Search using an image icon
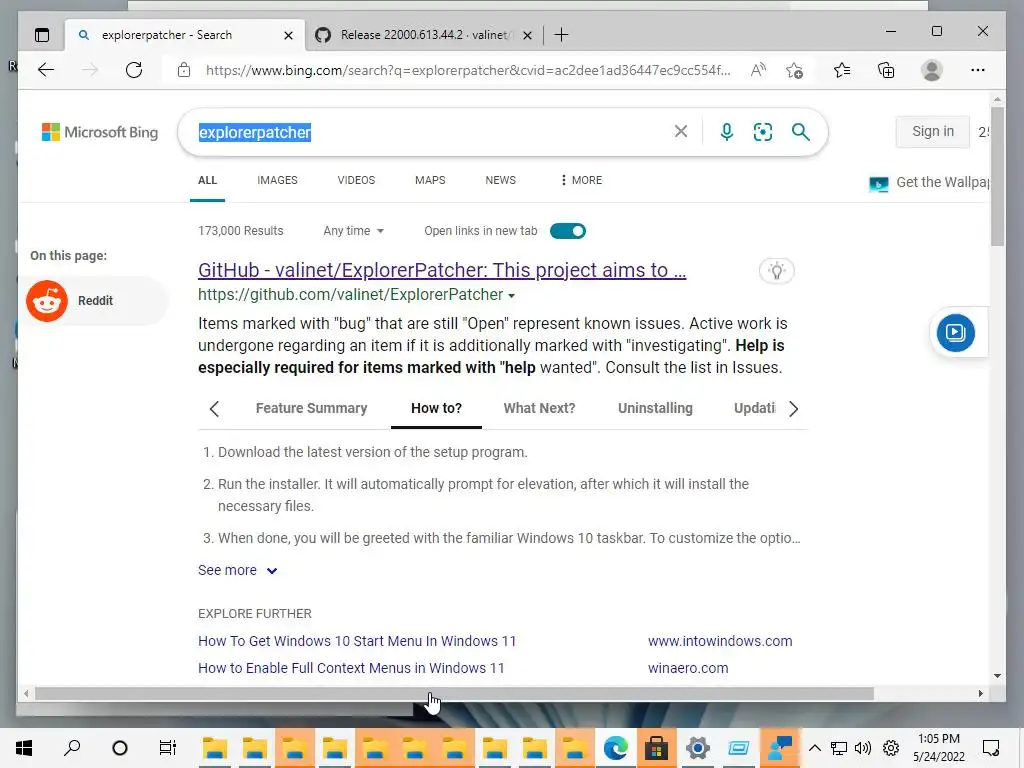Image resolution: width=1024 pixels, height=768 pixels. [x=763, y=132]
